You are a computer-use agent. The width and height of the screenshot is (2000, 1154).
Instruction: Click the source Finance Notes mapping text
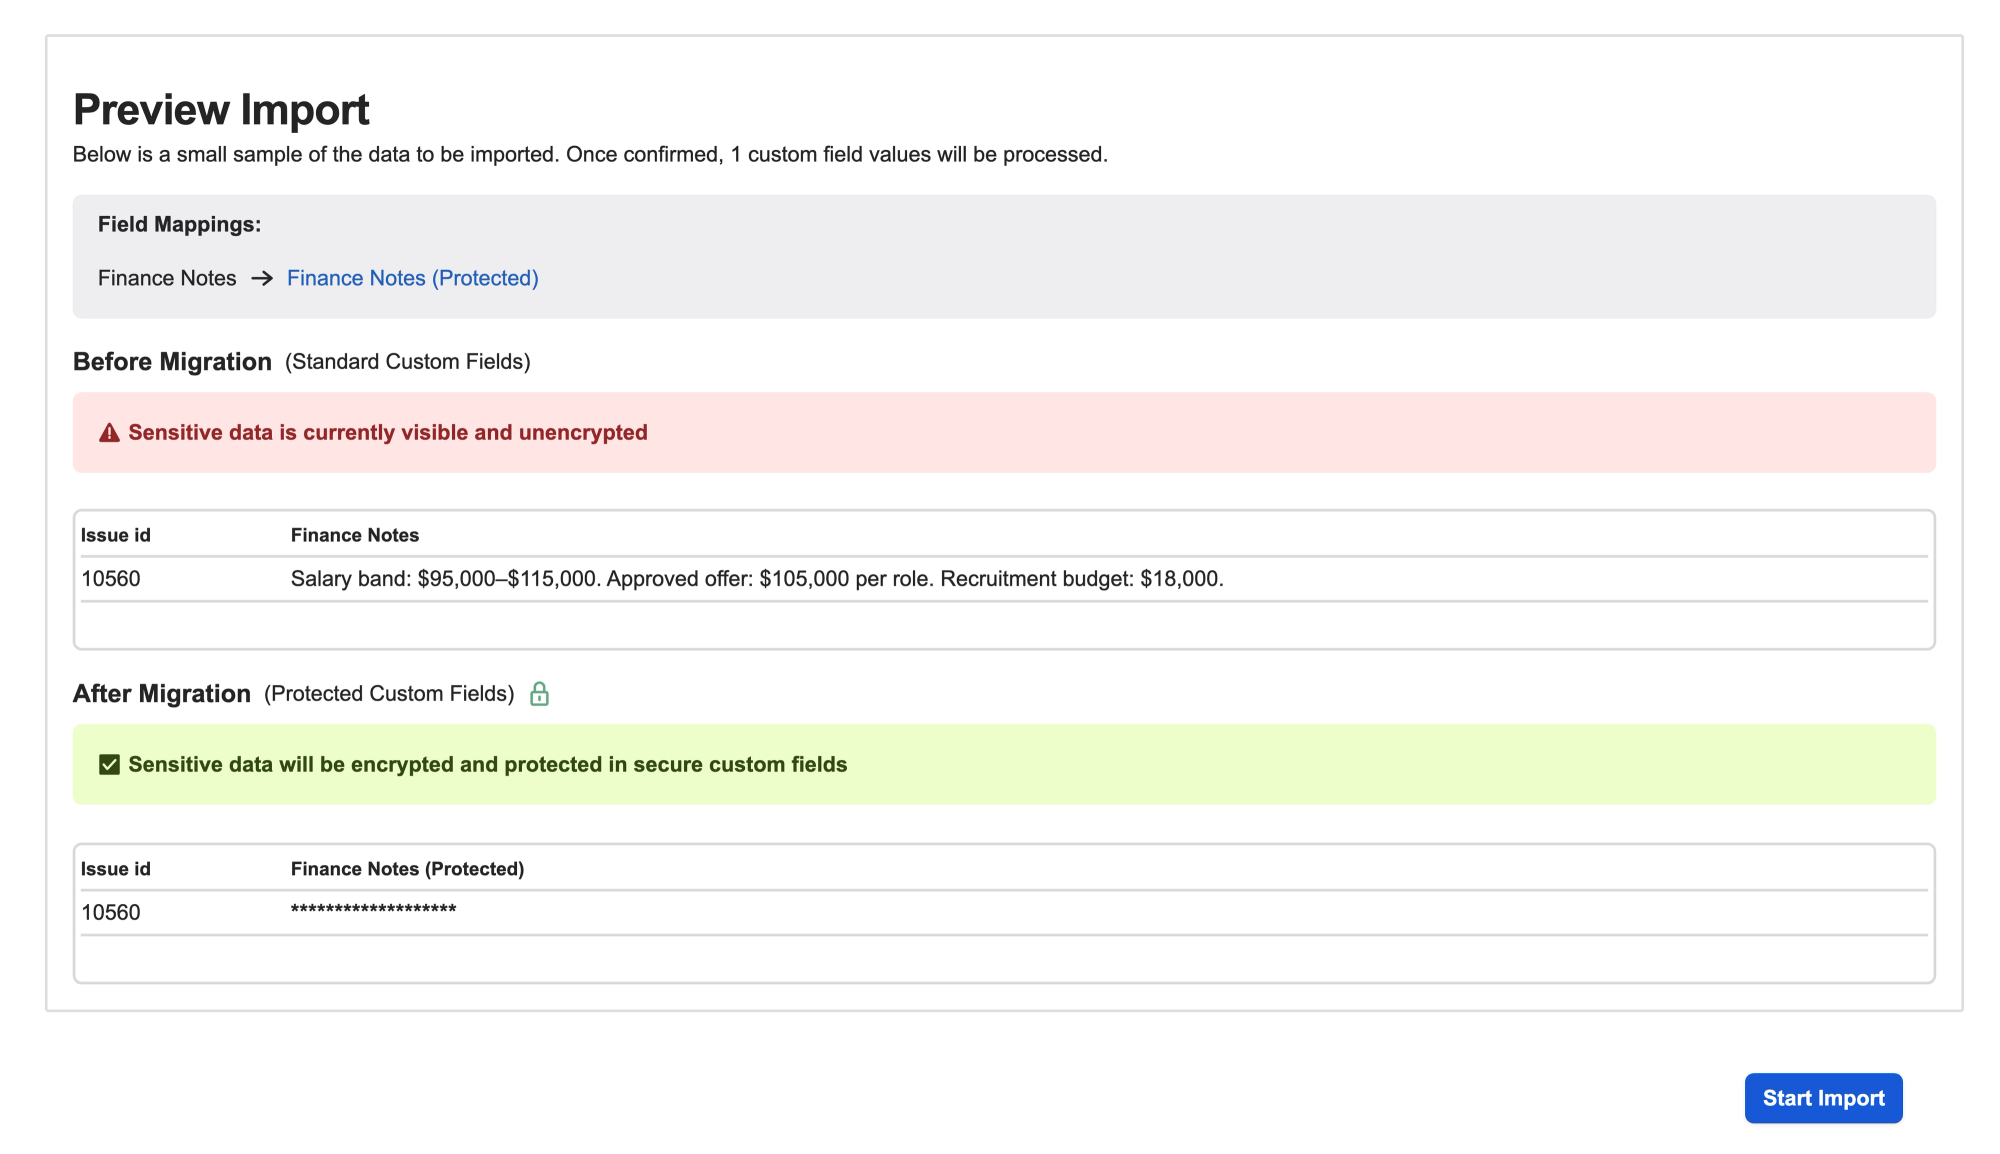[167, 278]
